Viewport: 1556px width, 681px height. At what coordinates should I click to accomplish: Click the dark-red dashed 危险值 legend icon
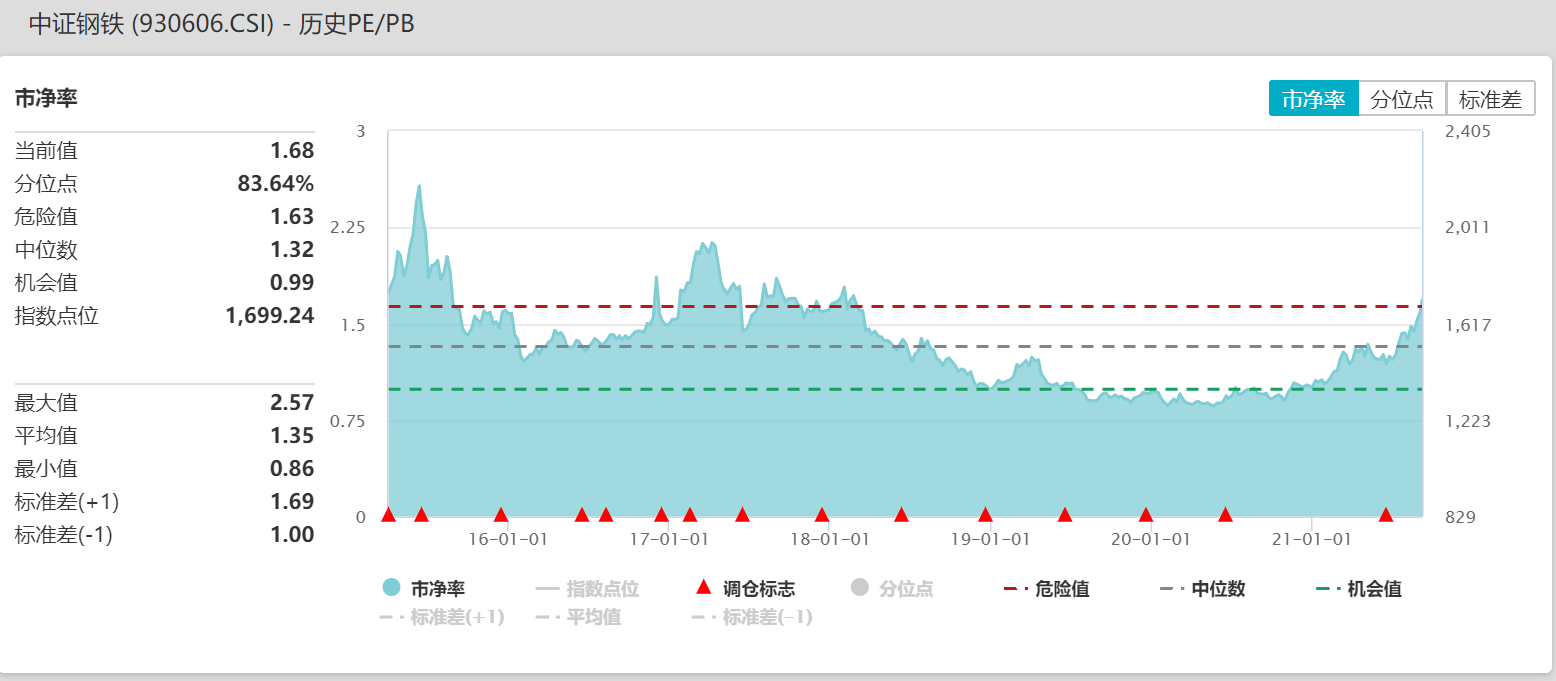point(1013,588)
